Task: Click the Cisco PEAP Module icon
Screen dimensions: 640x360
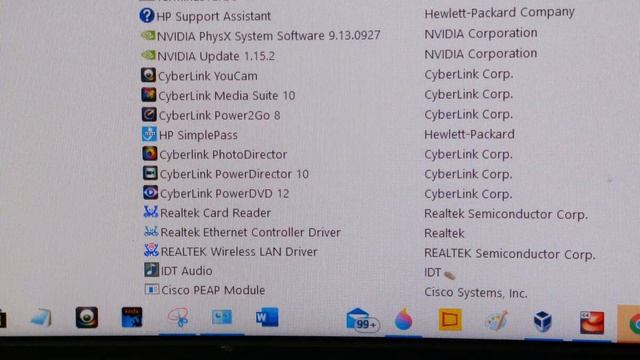Action: [152, 289]
